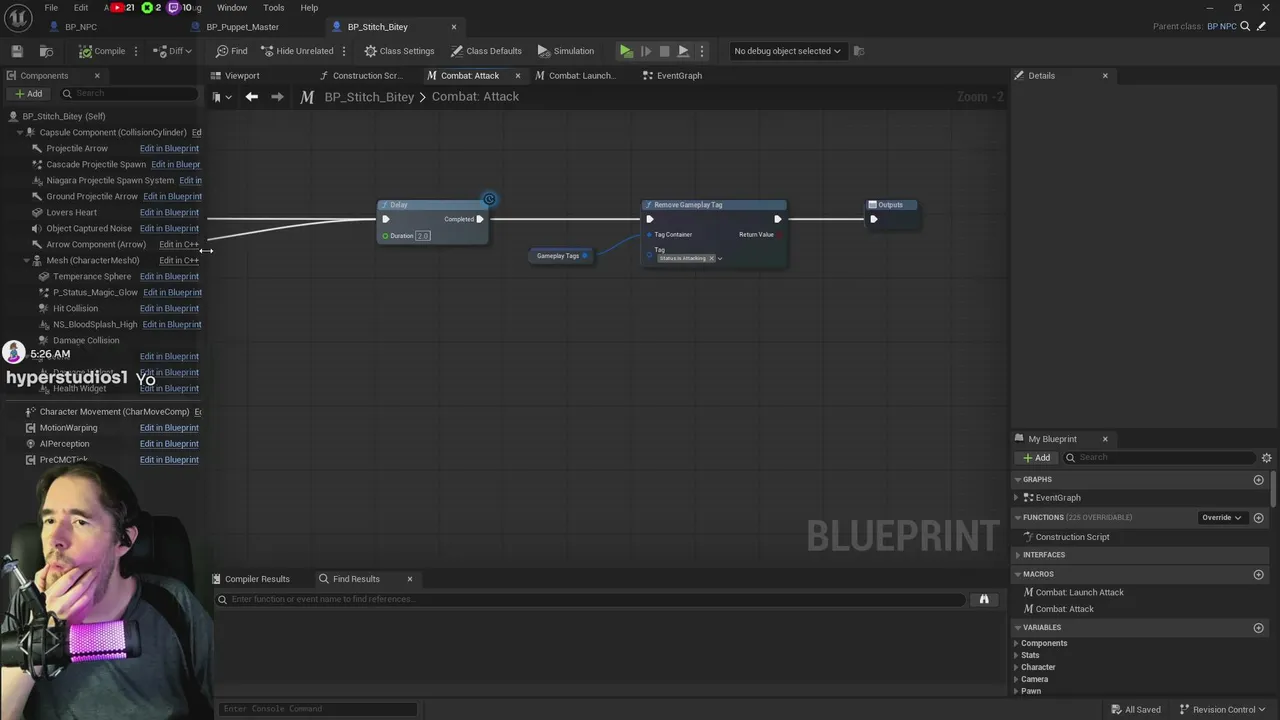Add a new component
The image size is (1280, 720).
(28, 94)
